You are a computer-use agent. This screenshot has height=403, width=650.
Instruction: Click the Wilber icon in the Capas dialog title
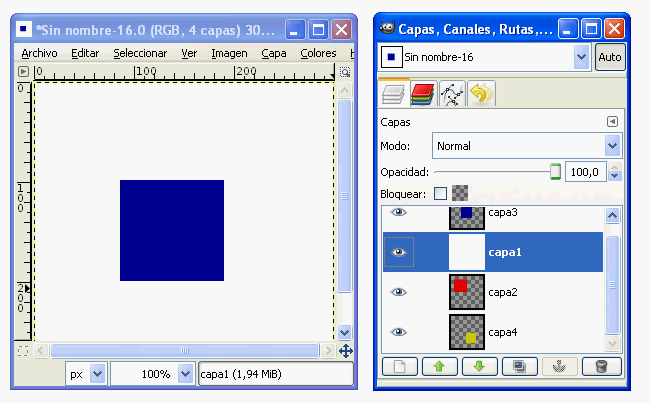[387, 29]
